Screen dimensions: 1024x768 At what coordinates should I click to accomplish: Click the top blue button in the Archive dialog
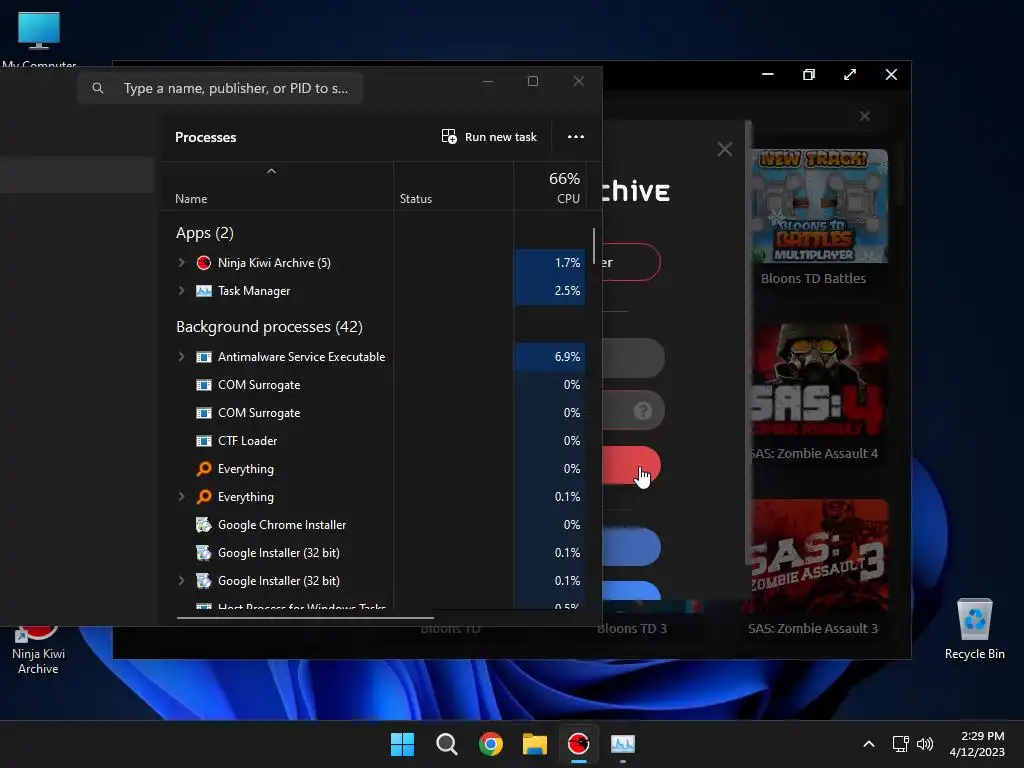[x=631, y=547]
